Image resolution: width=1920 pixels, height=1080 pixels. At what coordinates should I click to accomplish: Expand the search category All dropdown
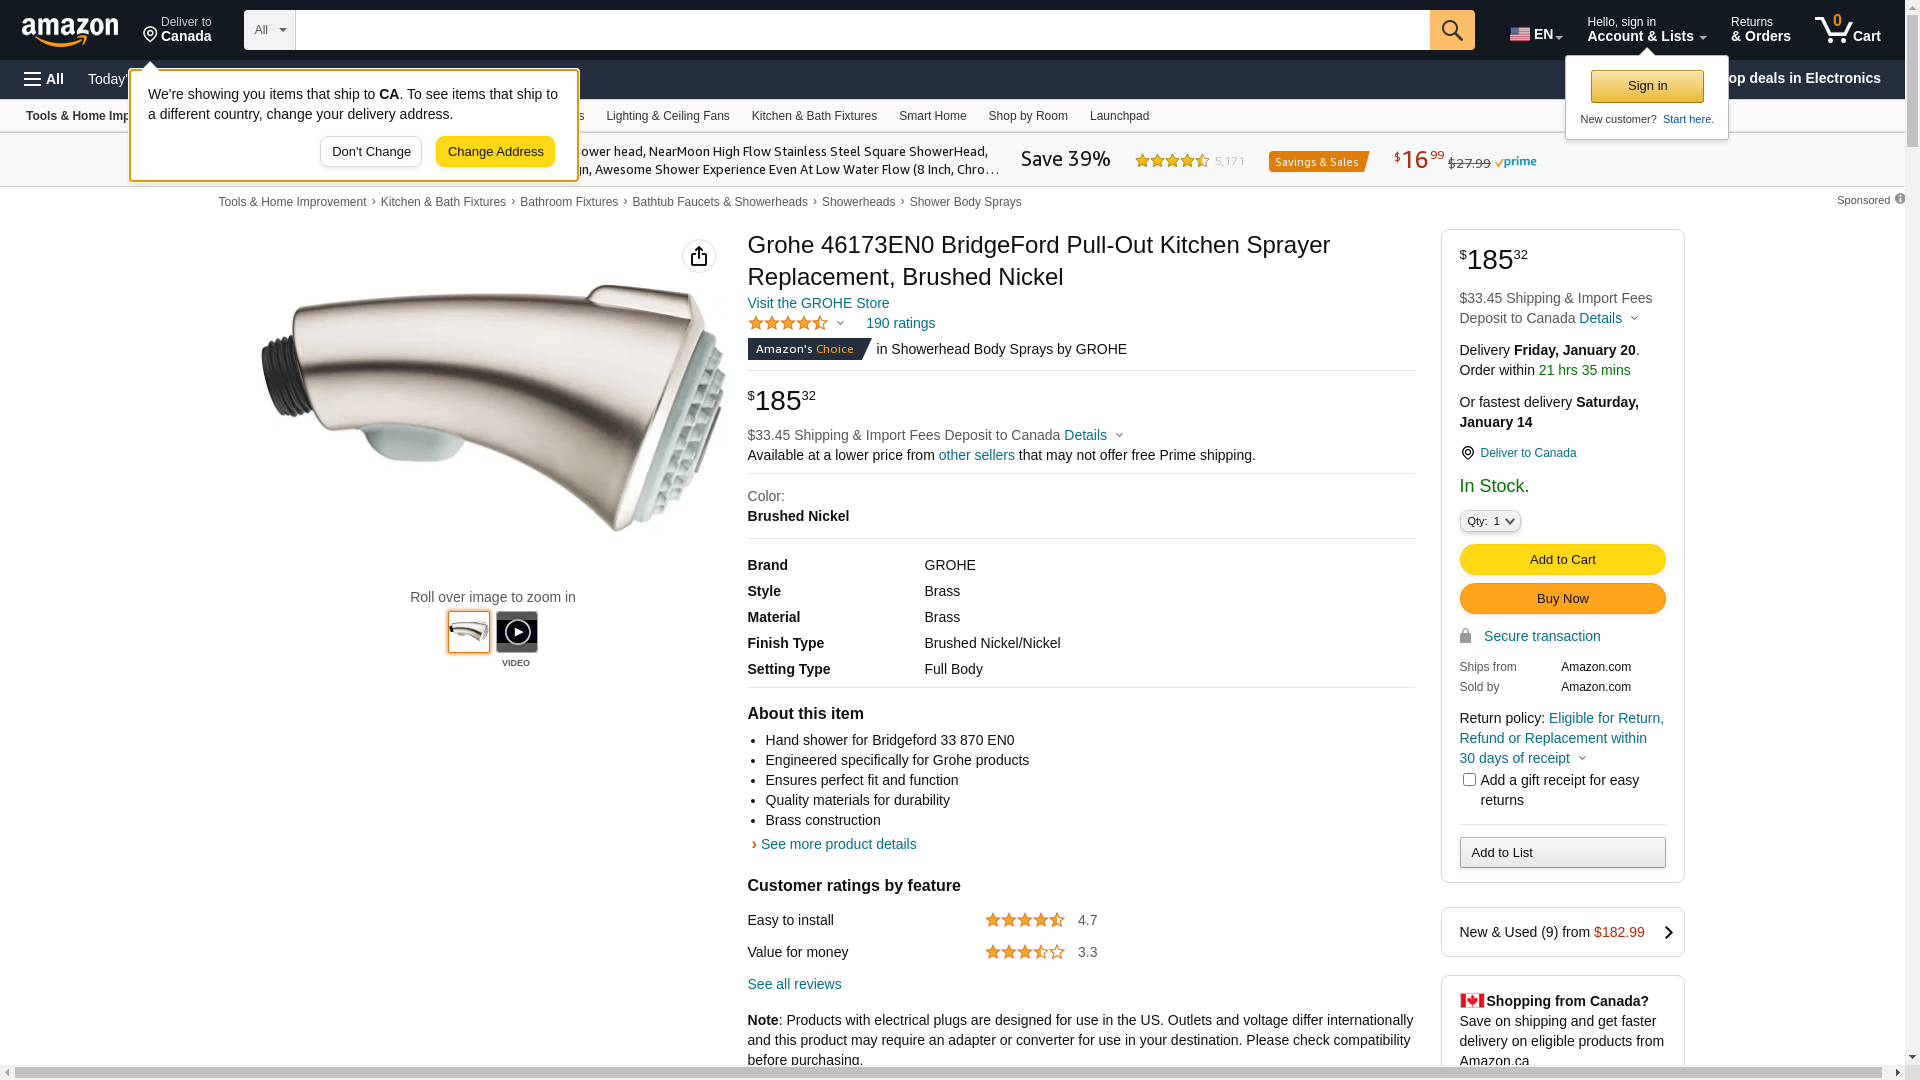(270, 30)
